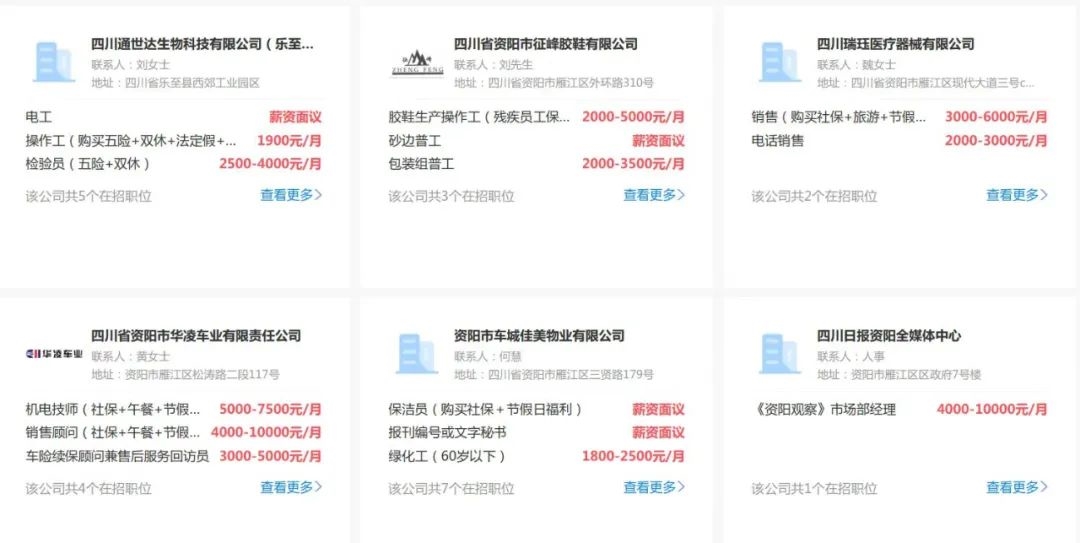
Task: Click 该公司共1个在招职位 text
Action: [x=814, y=489]
